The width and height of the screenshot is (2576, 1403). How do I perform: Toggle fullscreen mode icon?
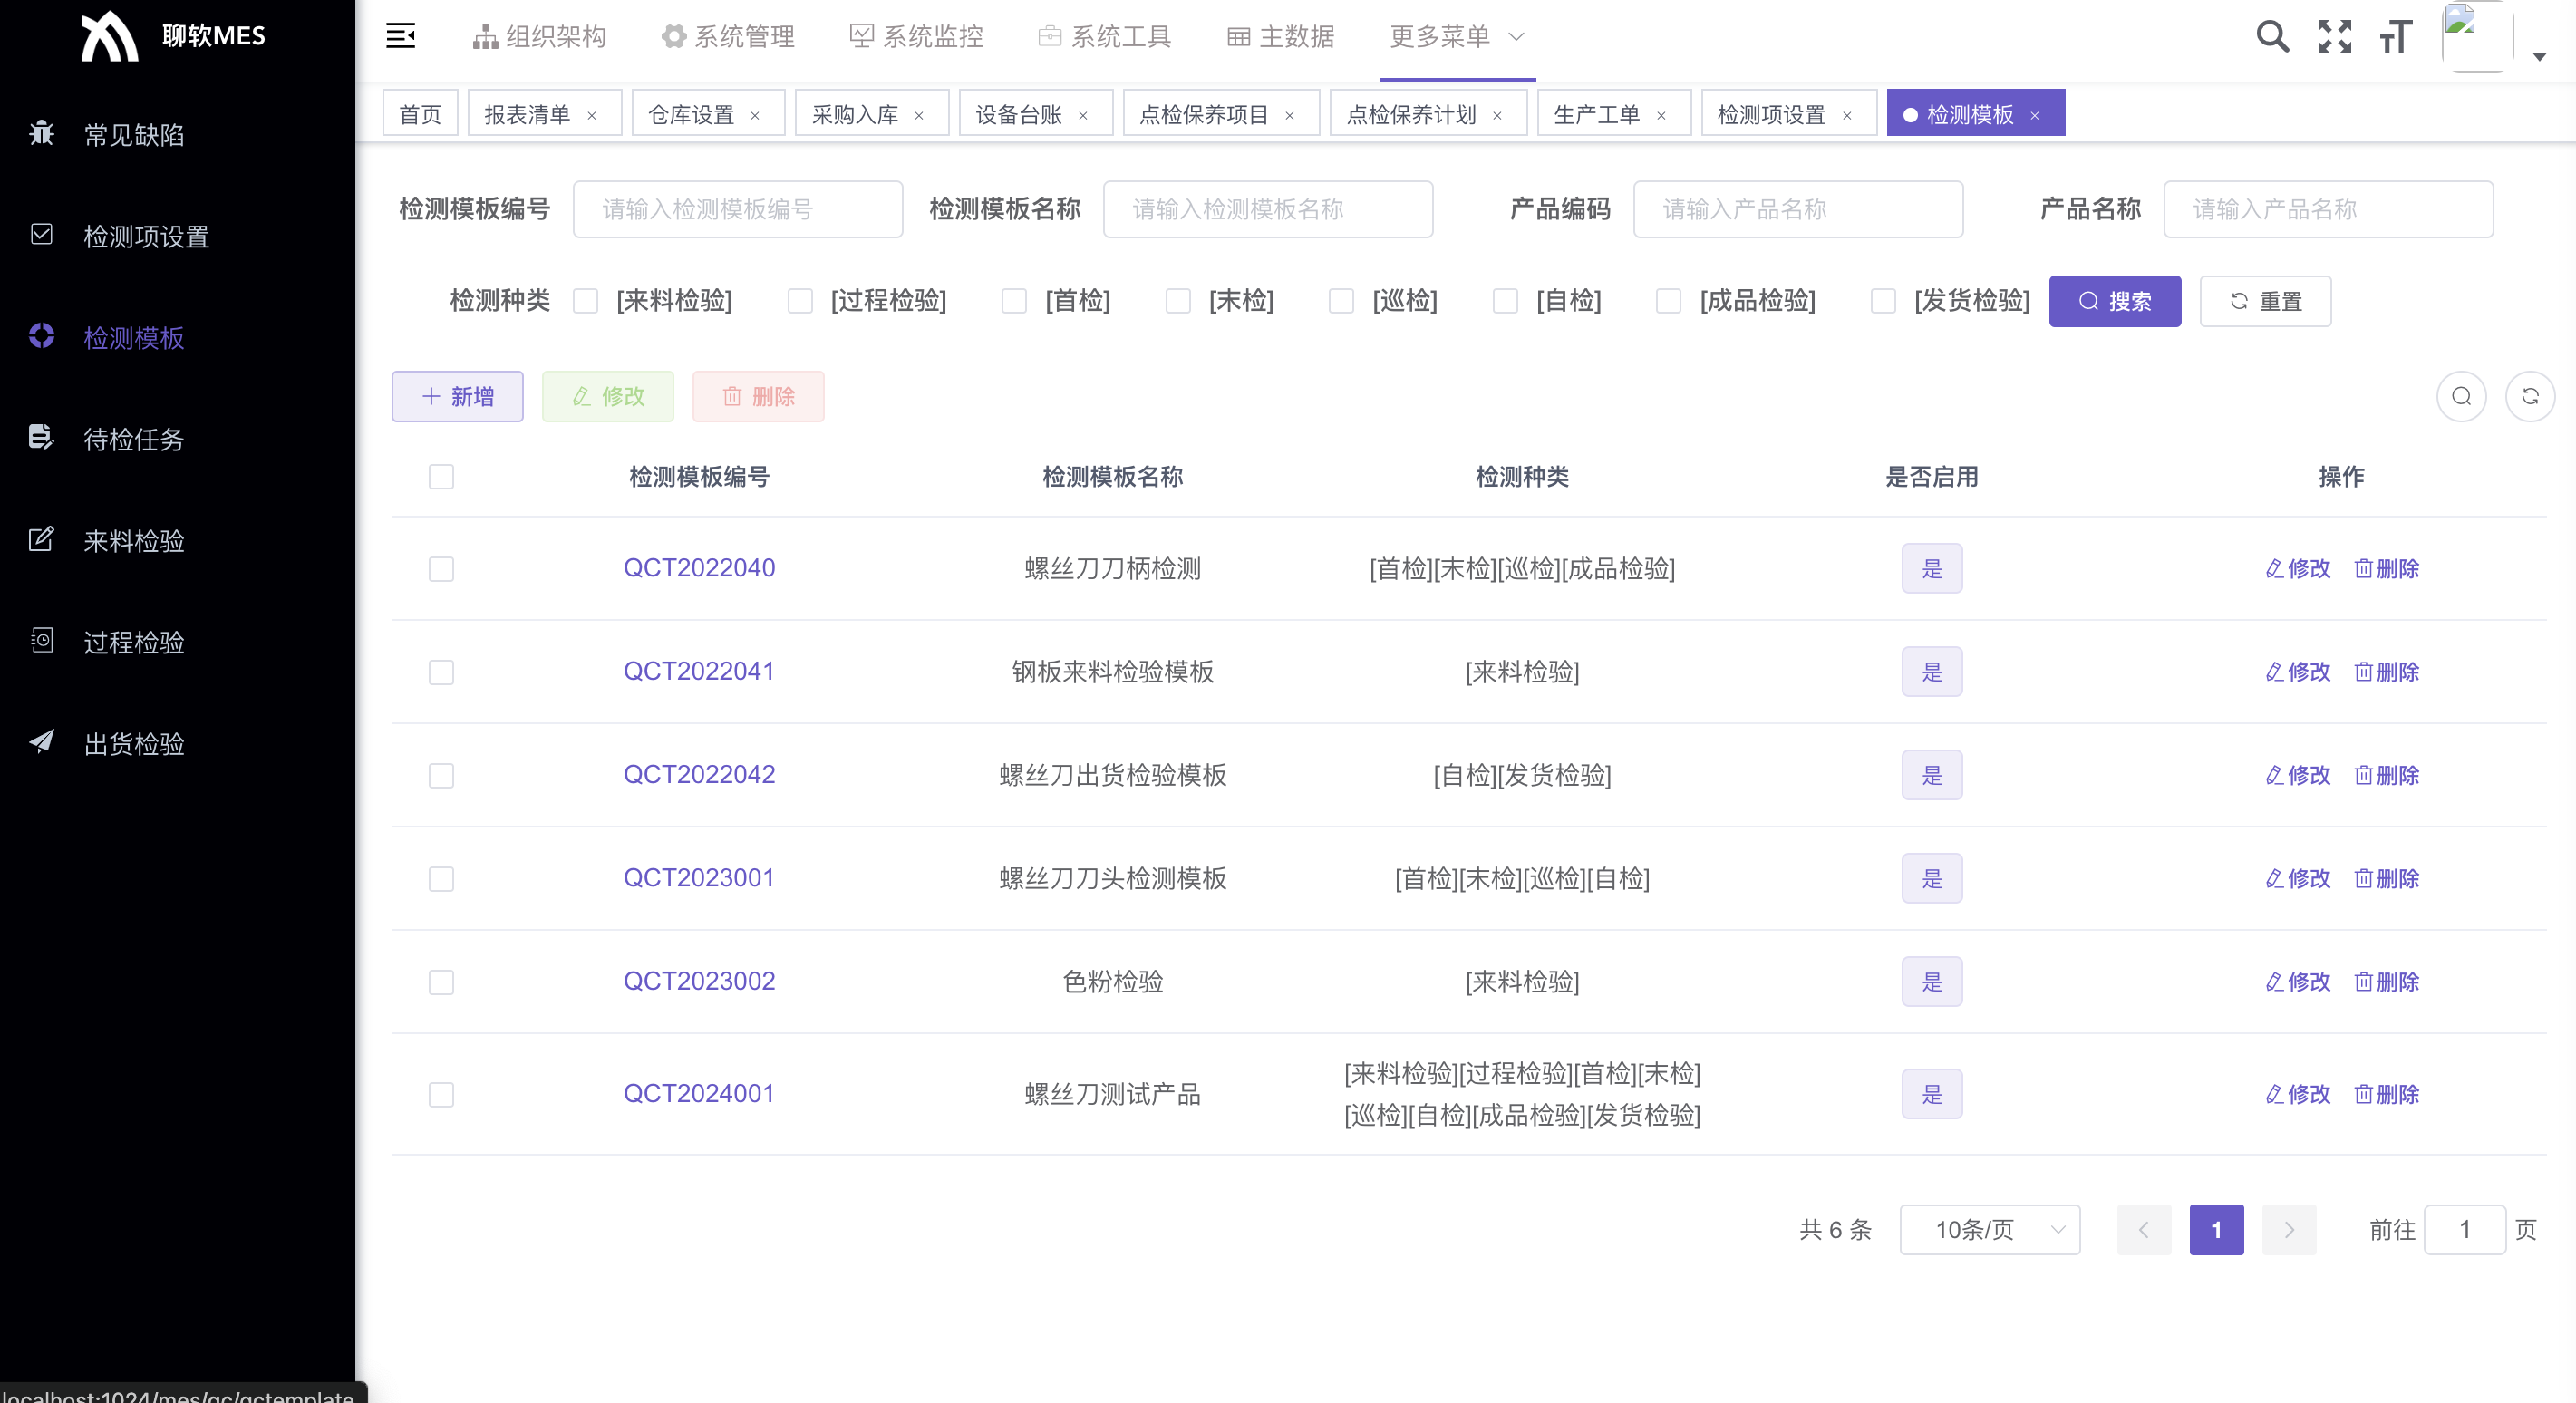coord(2334,36)
